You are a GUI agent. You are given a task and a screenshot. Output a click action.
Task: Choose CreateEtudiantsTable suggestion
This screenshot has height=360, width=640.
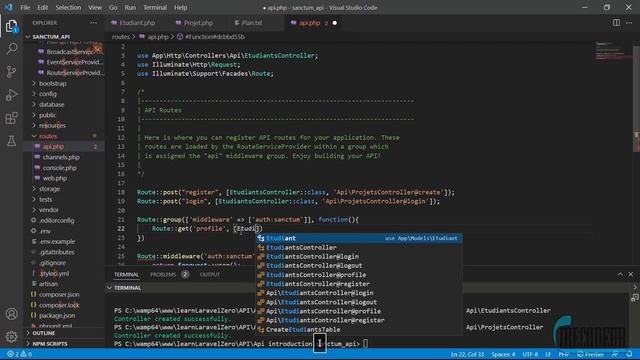tap(359, 329)
